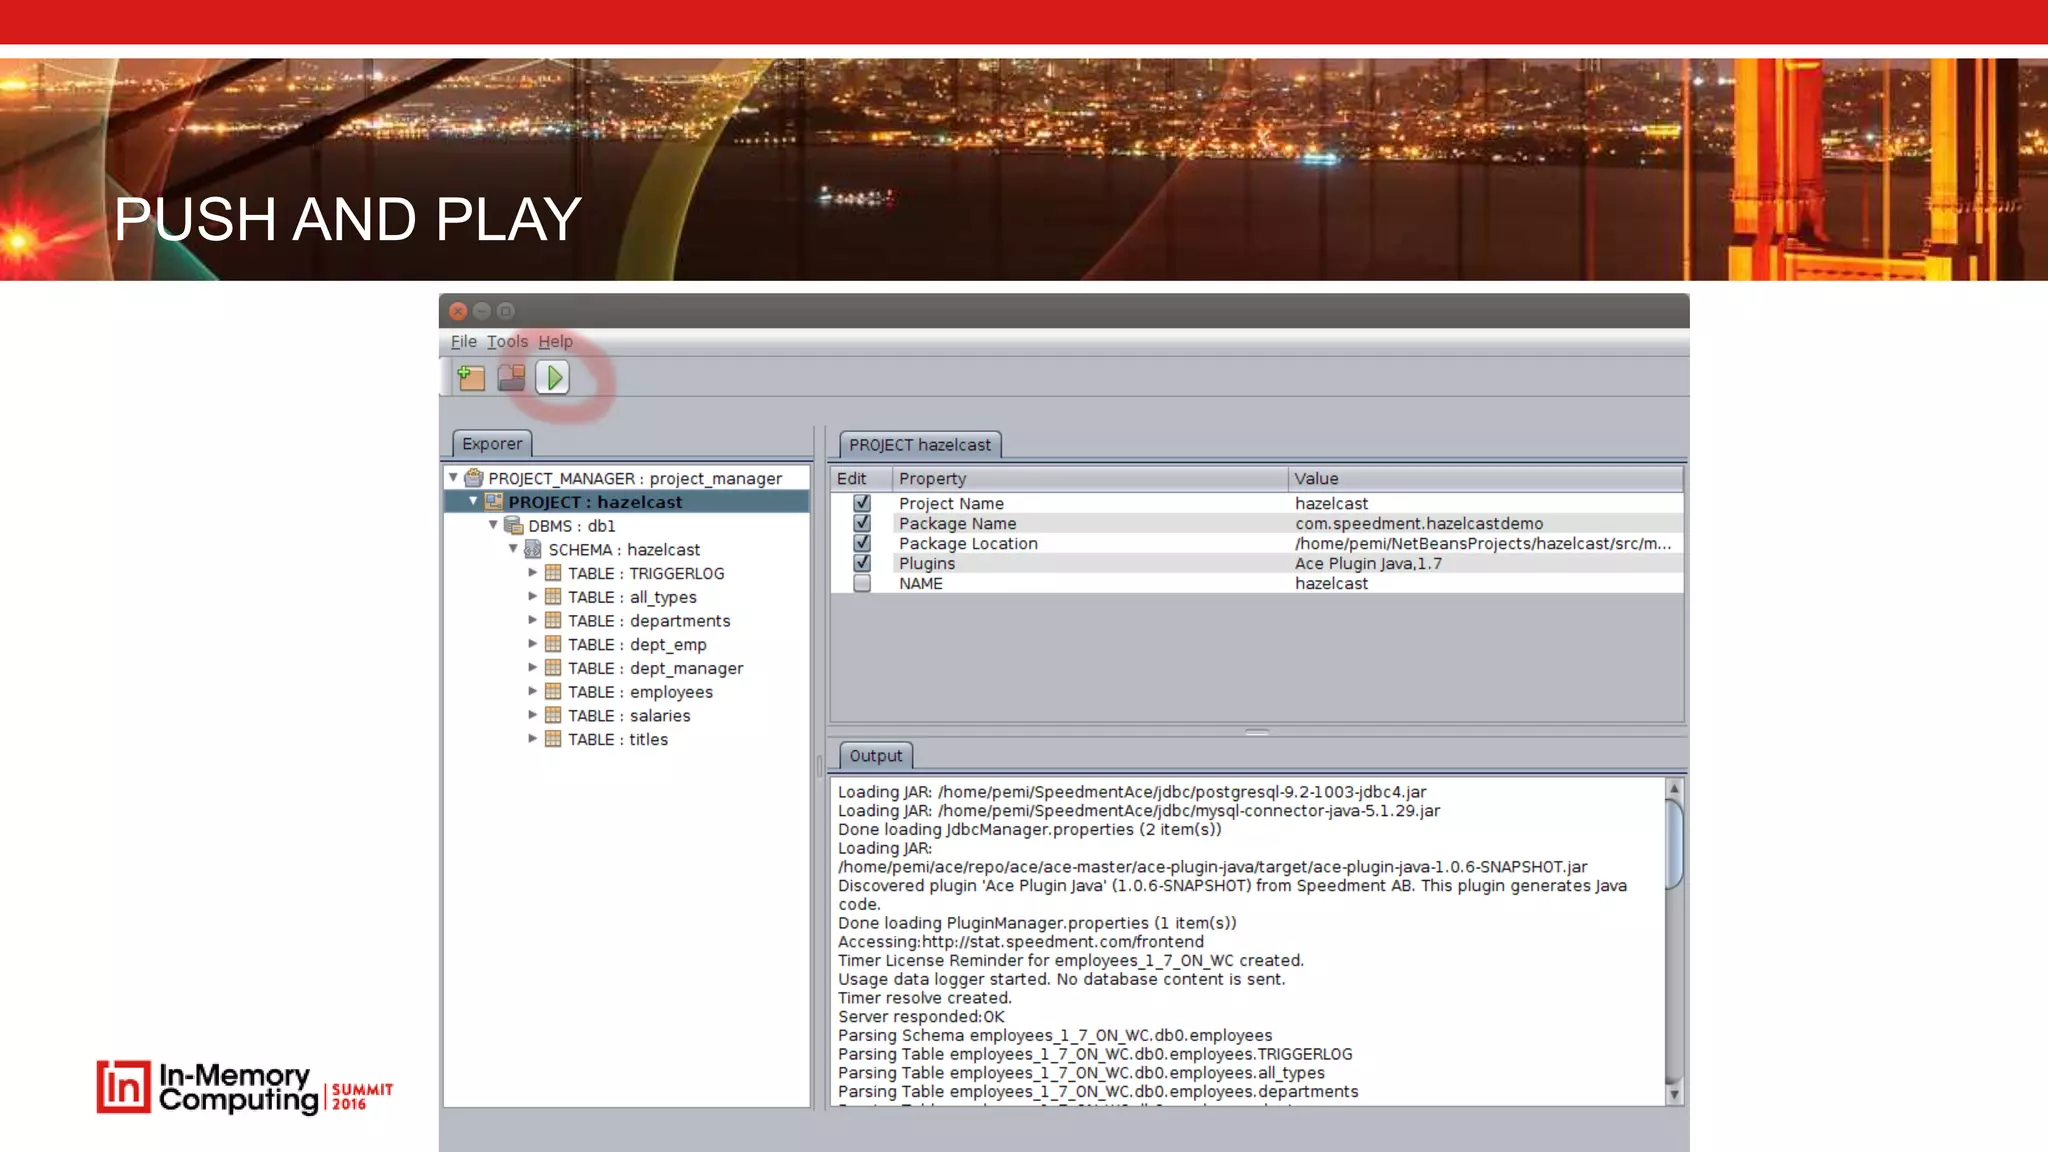
Task: Click the PROJECT_MANAGER root node icon
Action: point(474,478)
